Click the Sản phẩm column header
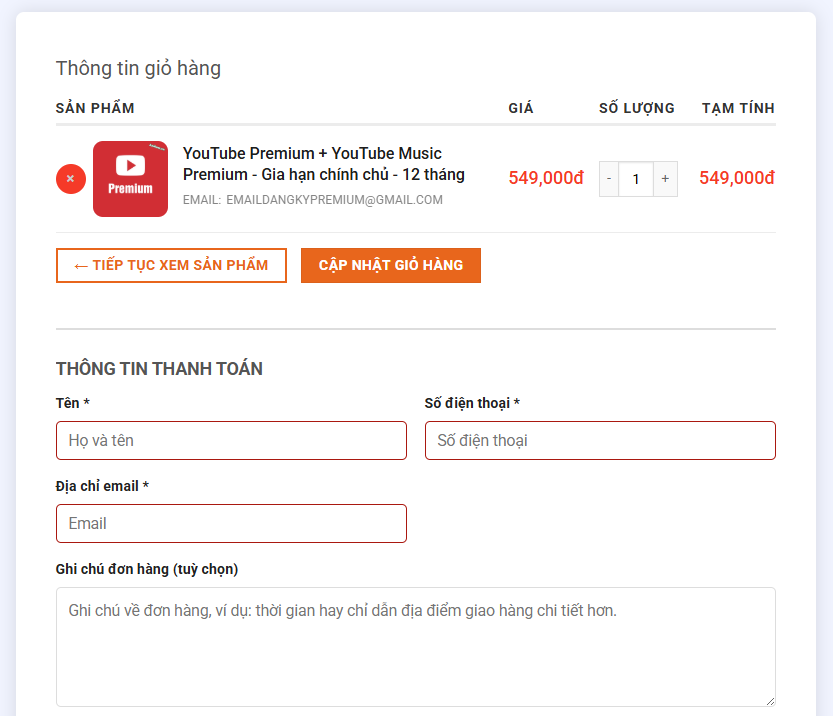 (95, 108)
